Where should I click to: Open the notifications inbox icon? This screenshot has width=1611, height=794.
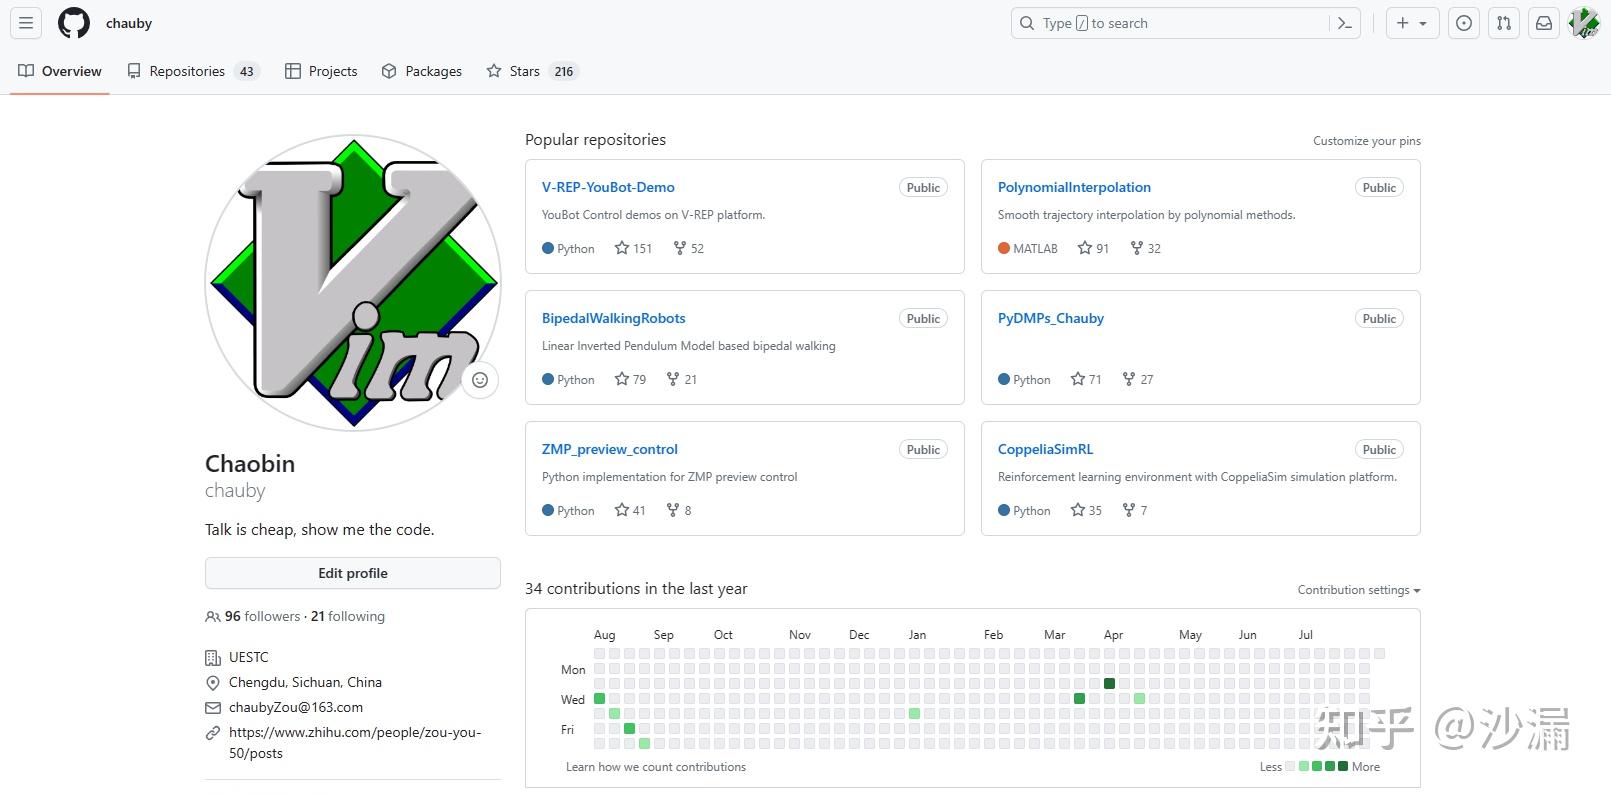(x=1544, y=23)
